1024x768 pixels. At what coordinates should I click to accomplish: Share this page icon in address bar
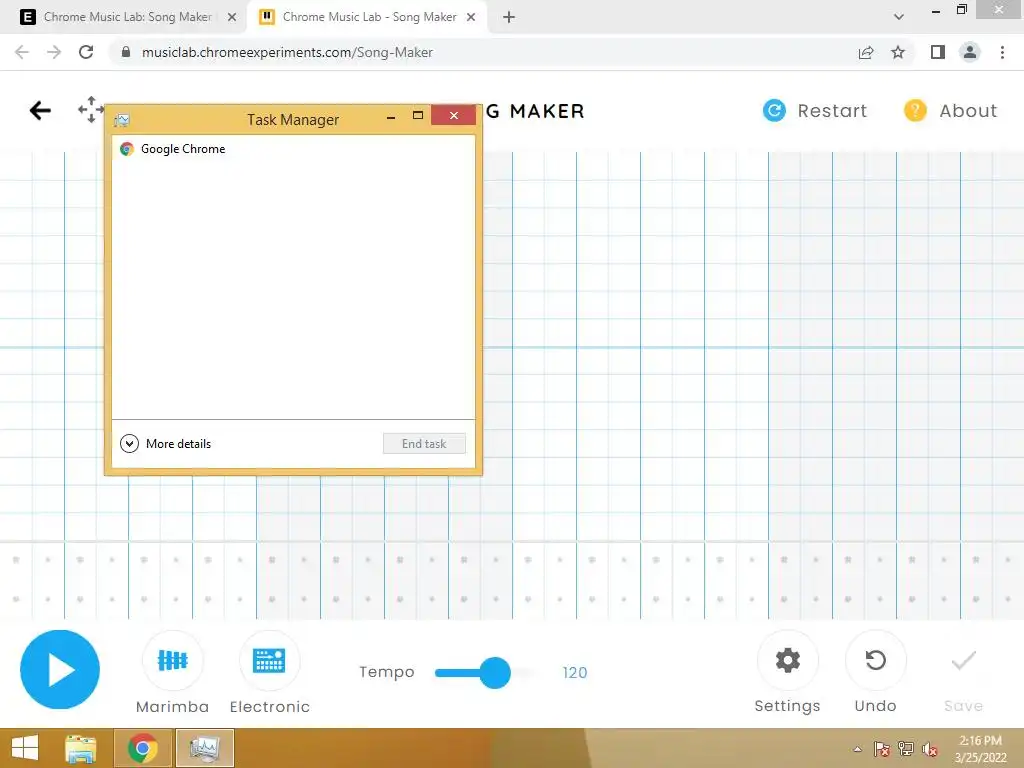point(866,52)
